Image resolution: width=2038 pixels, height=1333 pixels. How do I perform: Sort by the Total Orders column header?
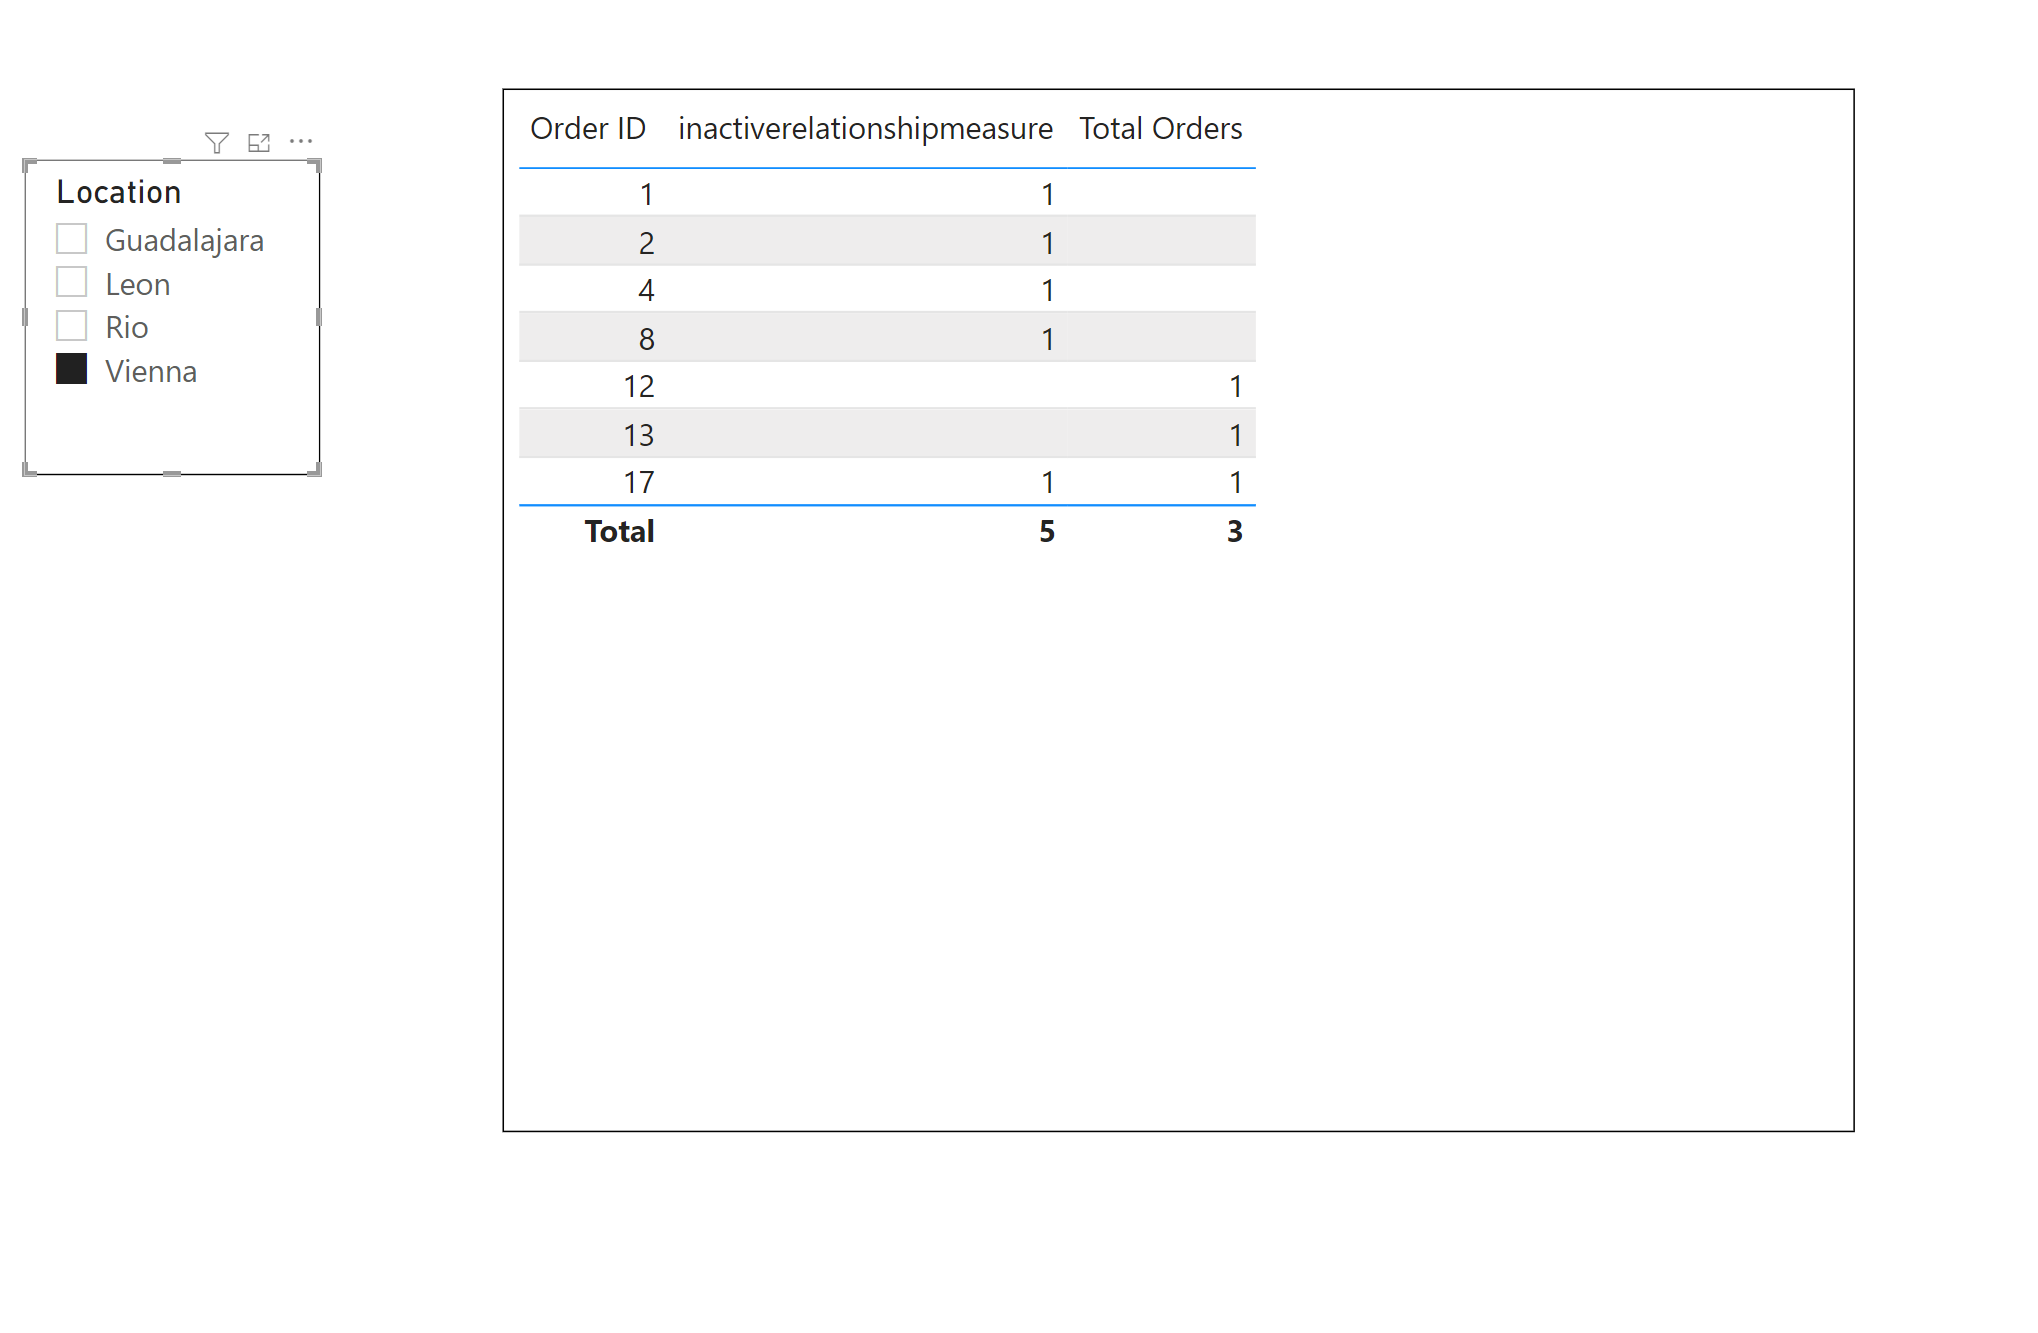pos(1160,129)
